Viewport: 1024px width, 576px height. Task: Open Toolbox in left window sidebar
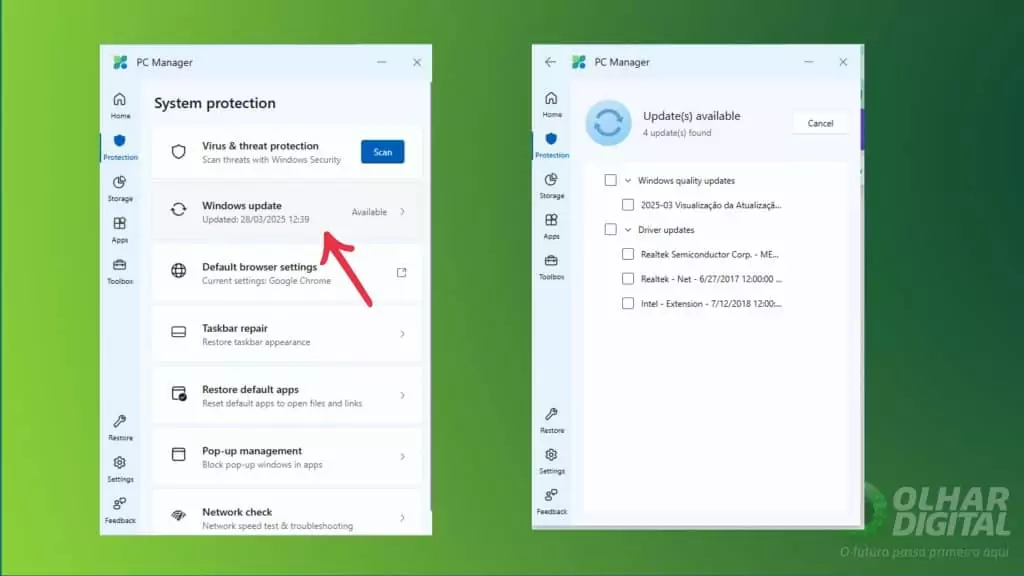(x=120, y=271)
